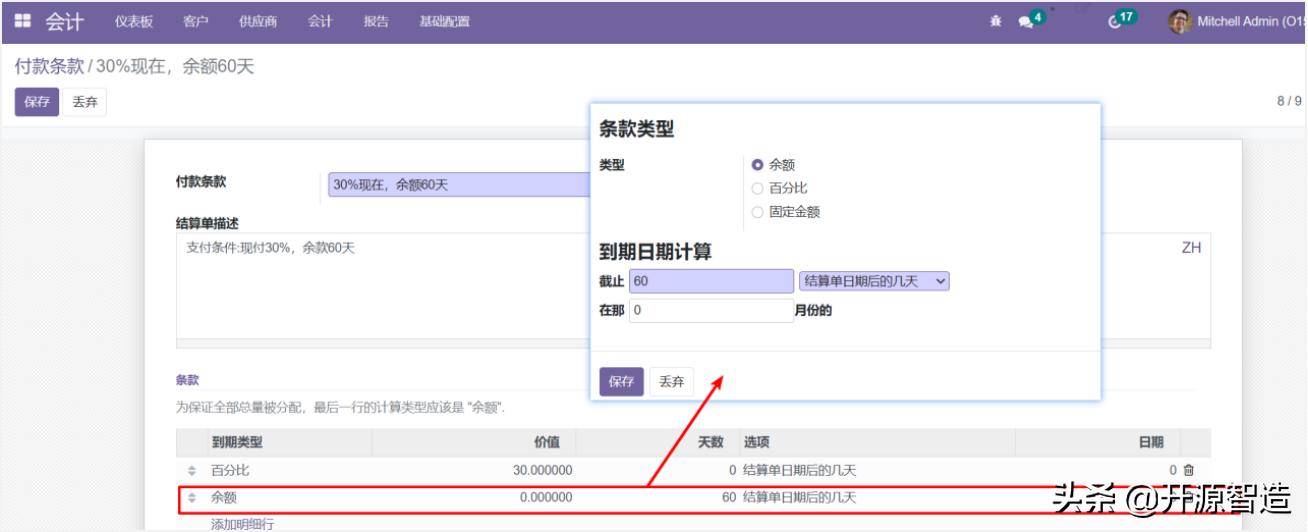1308x532 pixels.
Task: Click the 会计 app title in navbar
Action: pos(64,21)
